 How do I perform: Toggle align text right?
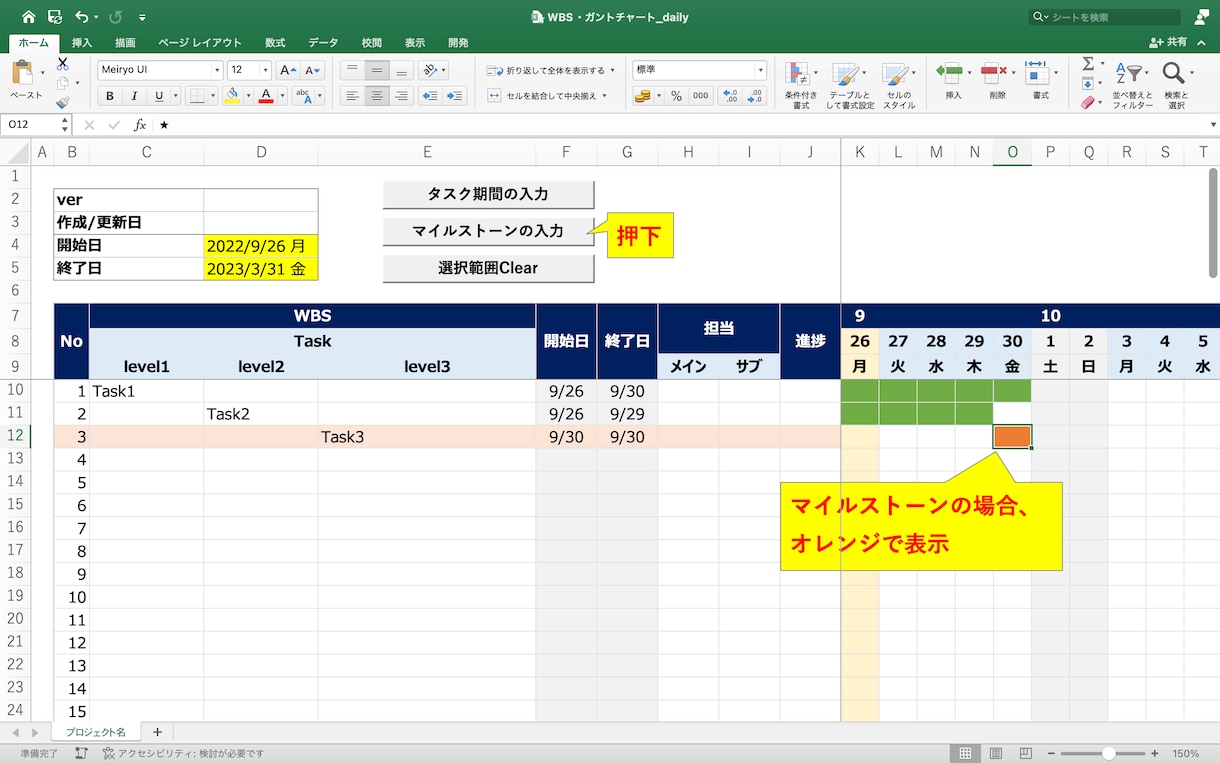click(401, 96)
